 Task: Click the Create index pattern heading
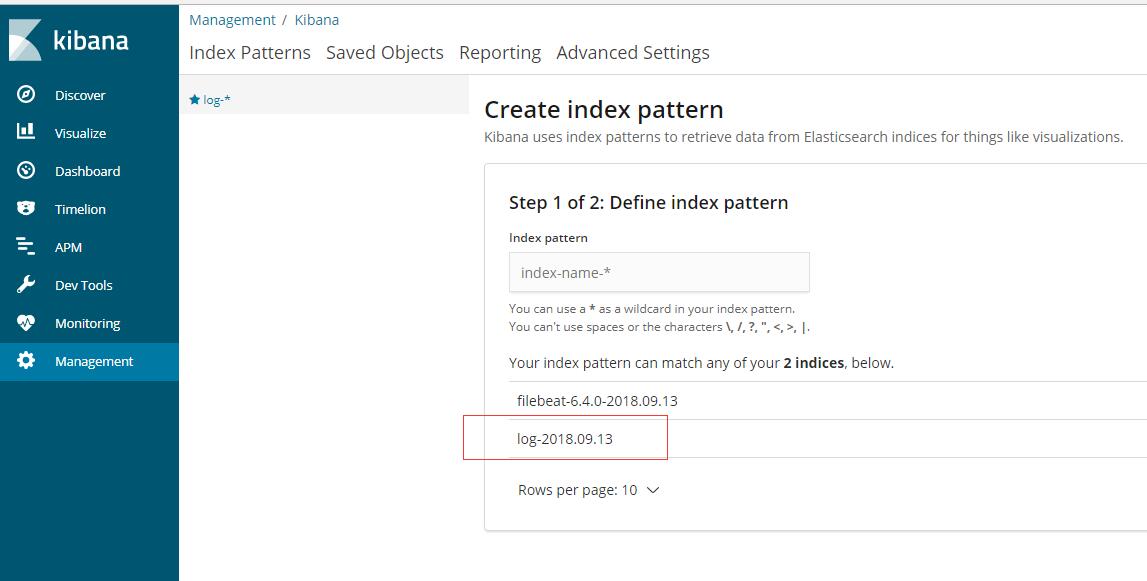coord(603,110)
